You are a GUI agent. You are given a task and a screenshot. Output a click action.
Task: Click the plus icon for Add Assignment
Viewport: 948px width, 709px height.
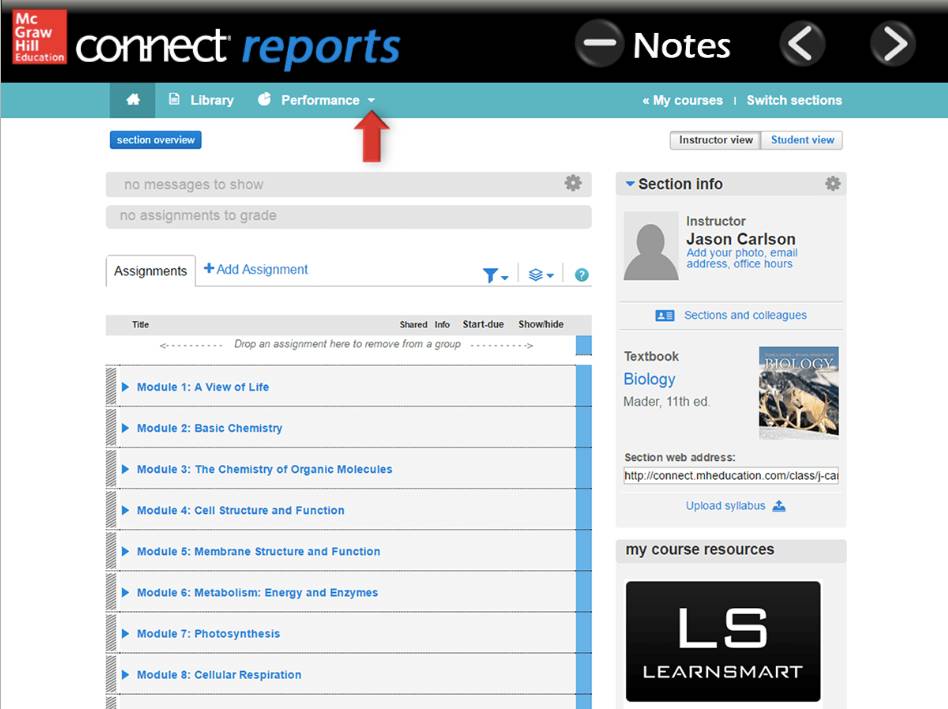click(x=209, y=268)
